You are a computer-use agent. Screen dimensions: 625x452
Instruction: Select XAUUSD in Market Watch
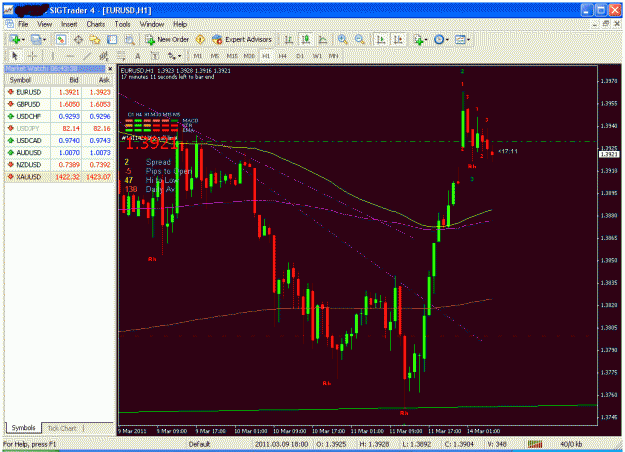[59, 177]
